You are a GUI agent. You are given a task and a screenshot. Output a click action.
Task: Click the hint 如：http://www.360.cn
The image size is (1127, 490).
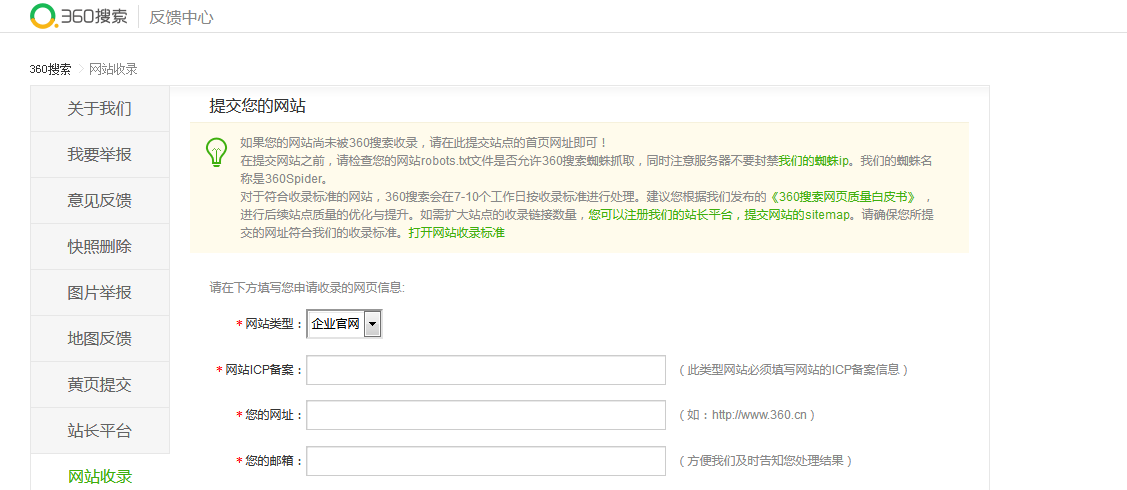747,415
